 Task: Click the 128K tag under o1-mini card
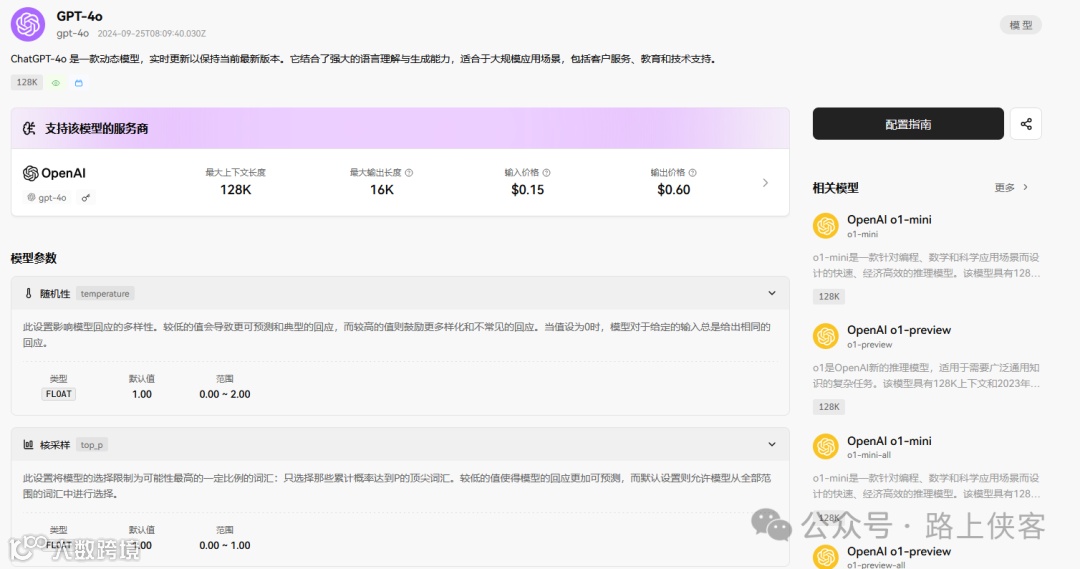(x=829, y=296)
